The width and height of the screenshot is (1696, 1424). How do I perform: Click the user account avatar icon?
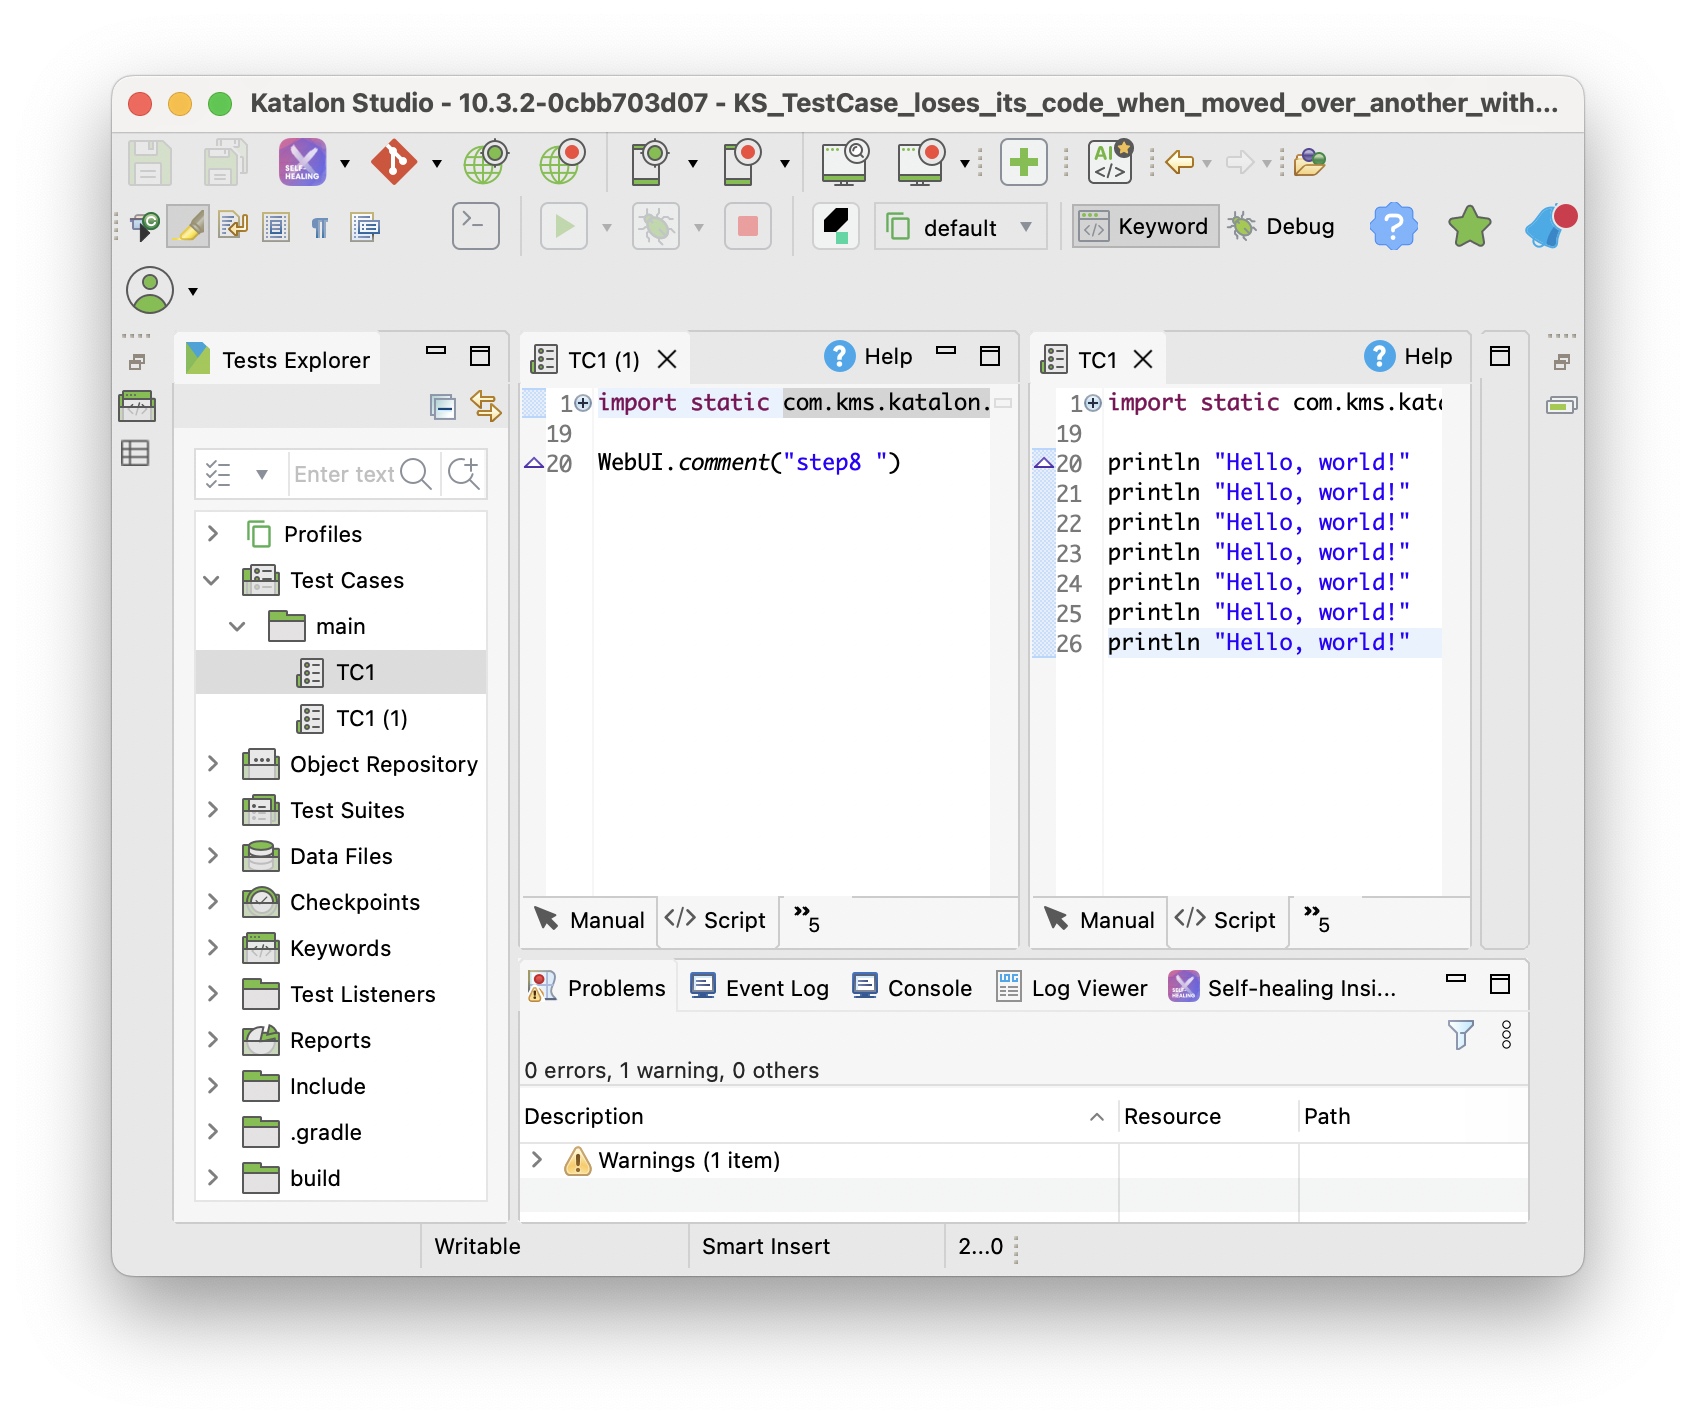click(150, 291)
